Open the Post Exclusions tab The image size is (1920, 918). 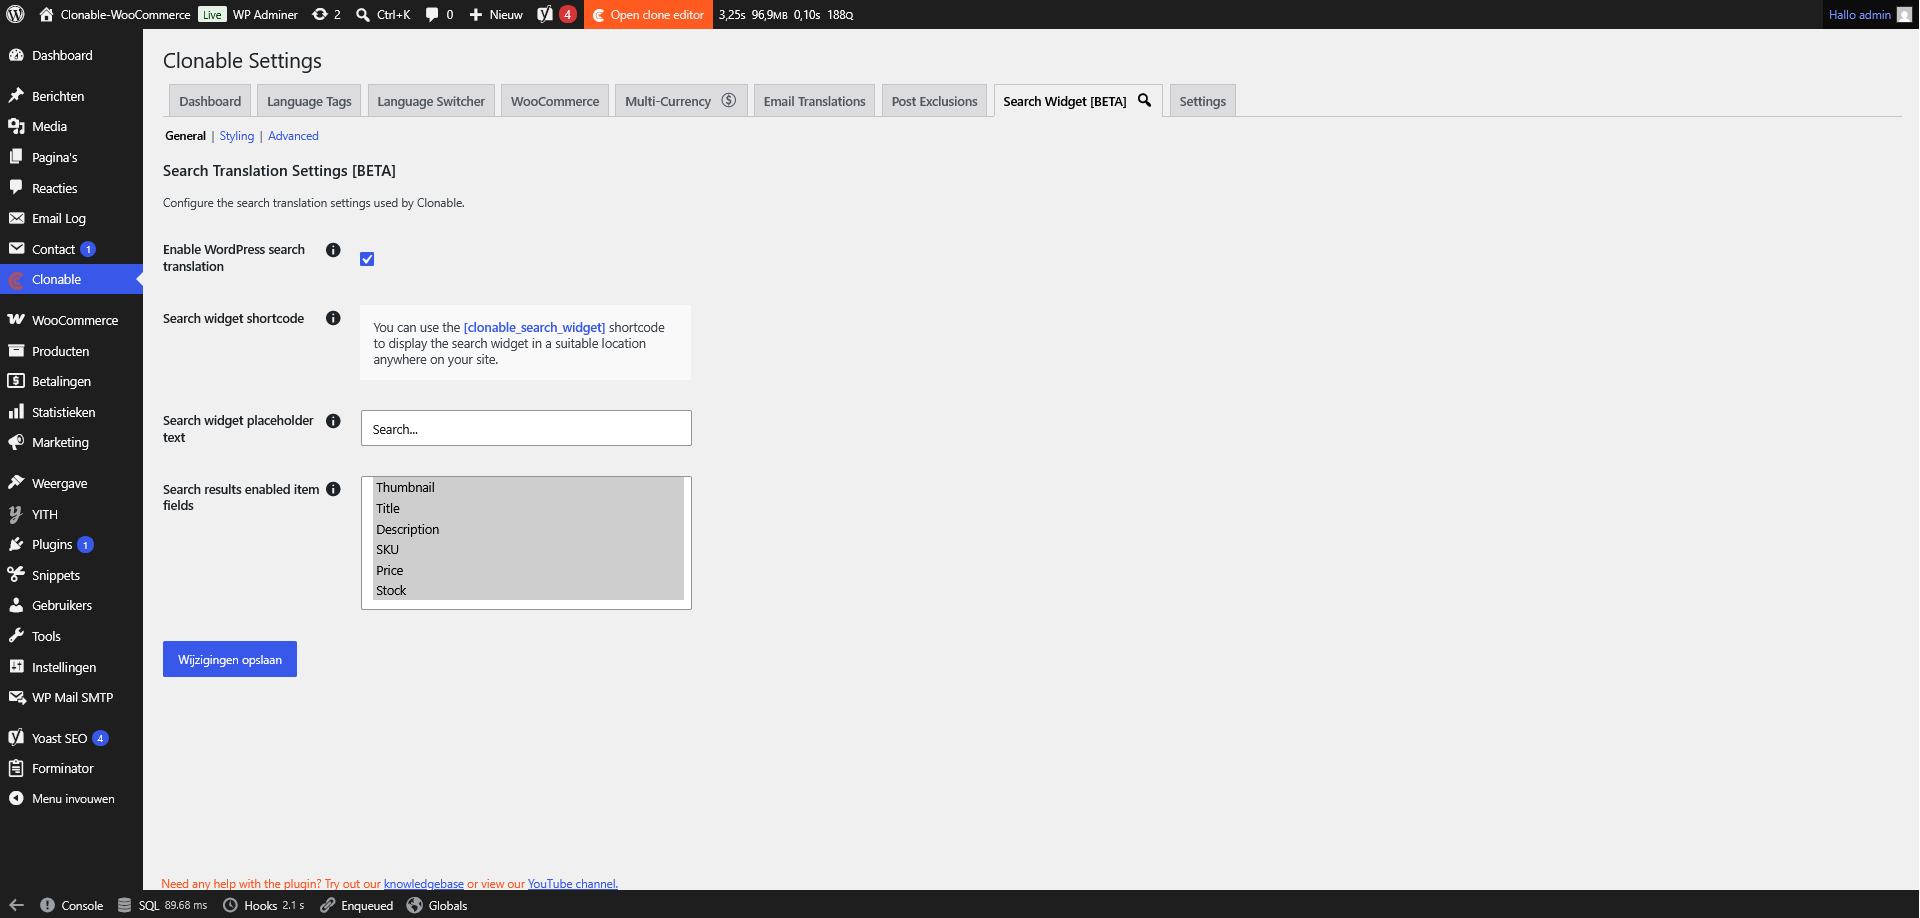935,101
